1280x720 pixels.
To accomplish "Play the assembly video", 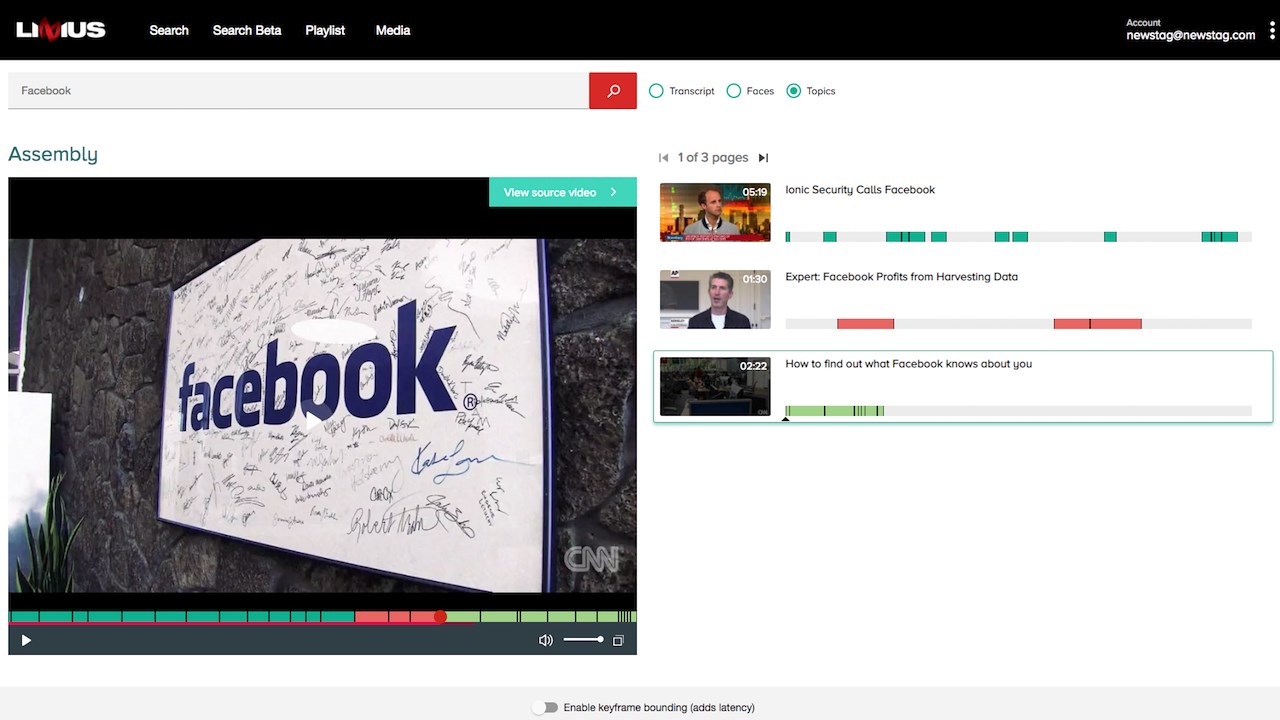I will [26, 640].
